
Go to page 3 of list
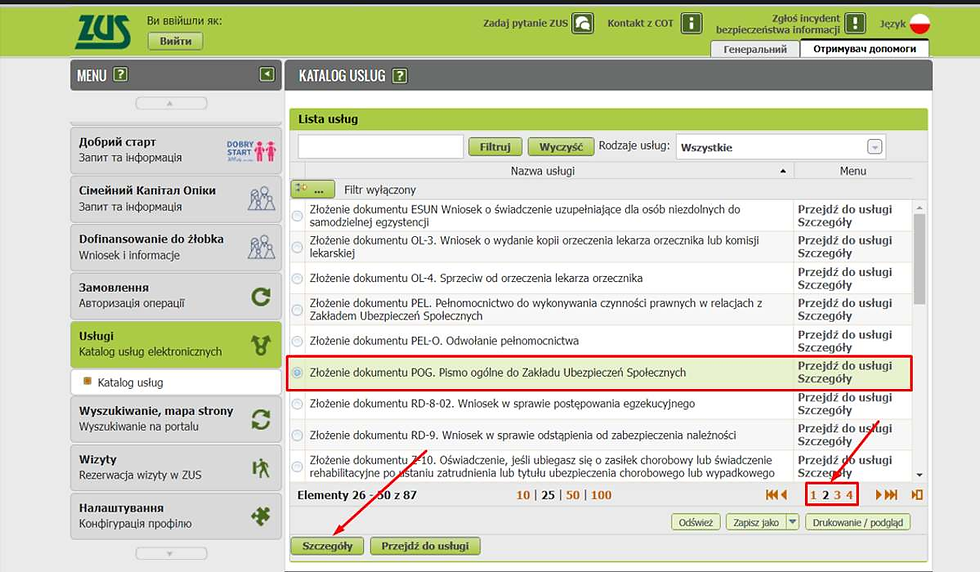pyautogui.click(x=838, y=495)
